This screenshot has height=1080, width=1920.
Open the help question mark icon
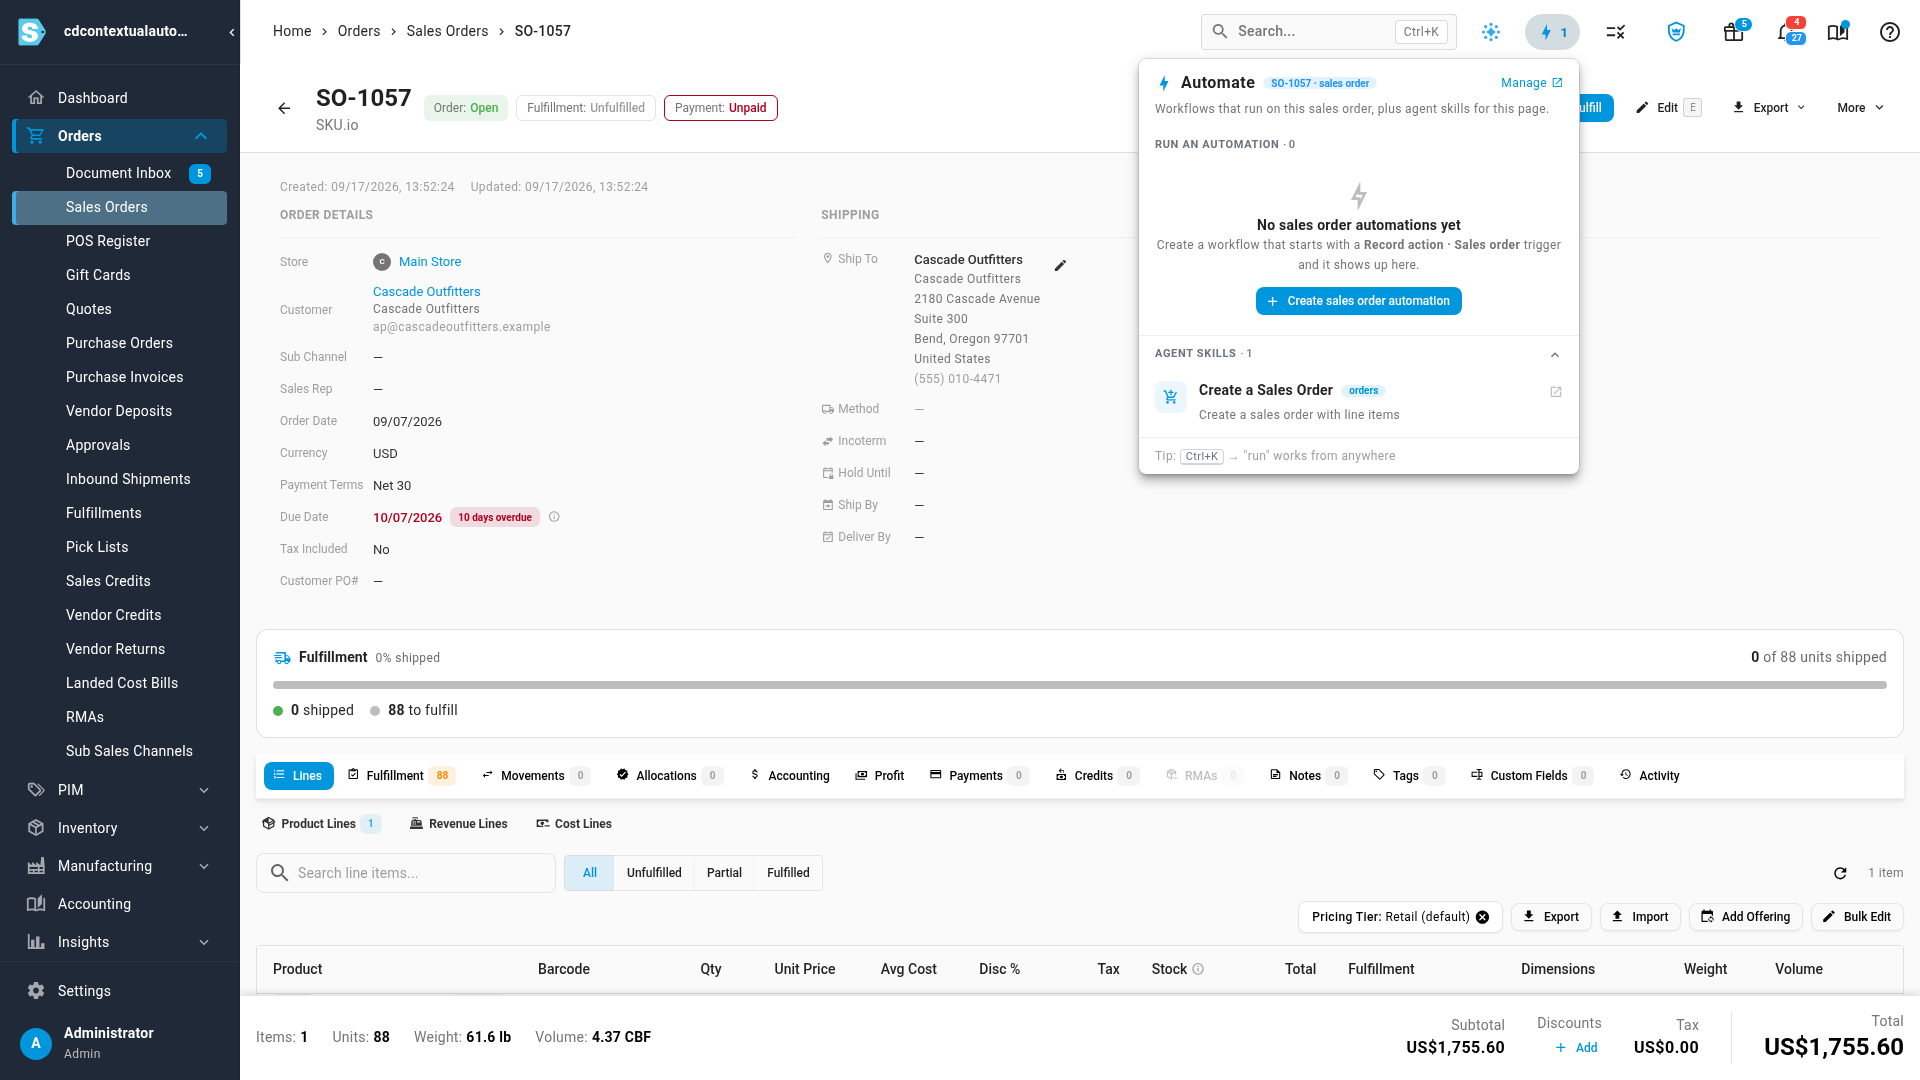pyautogui.click(x=1889, y=32)
